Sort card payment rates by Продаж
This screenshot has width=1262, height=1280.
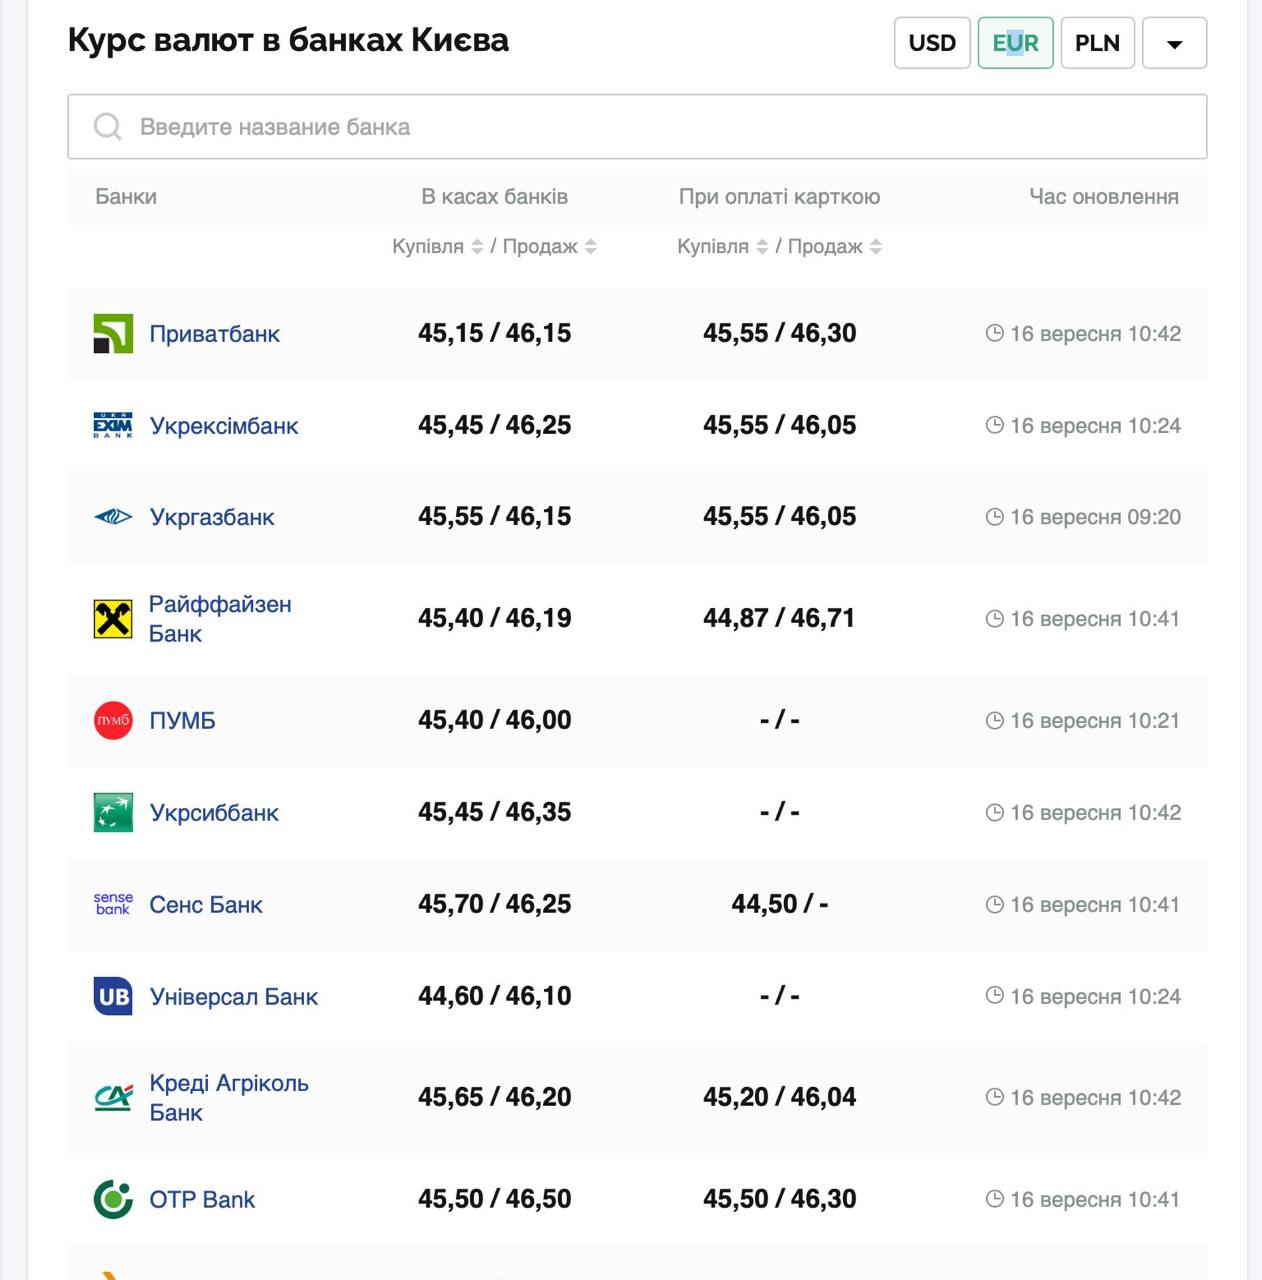pyautogui.click(x=876, y=247)
